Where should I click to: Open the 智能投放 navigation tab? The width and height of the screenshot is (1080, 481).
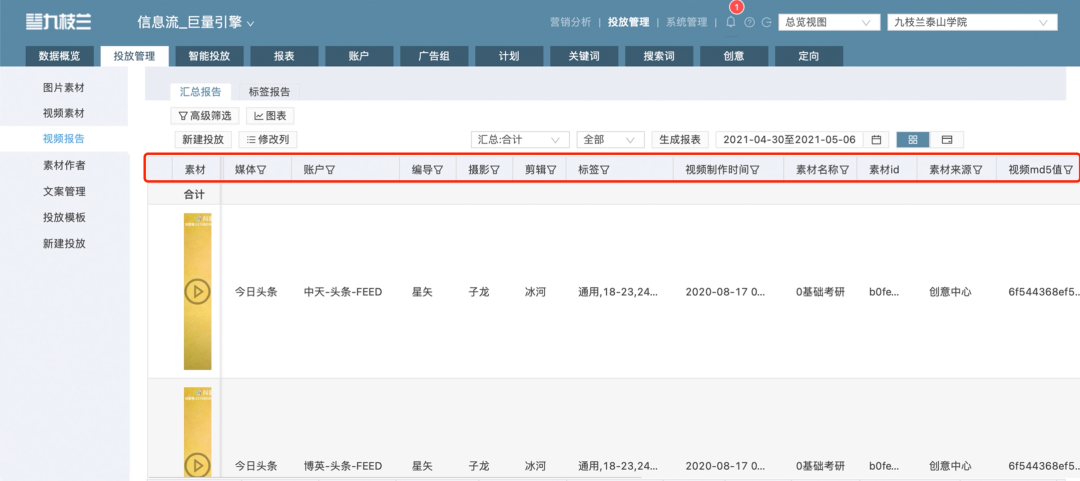point(208,56)
